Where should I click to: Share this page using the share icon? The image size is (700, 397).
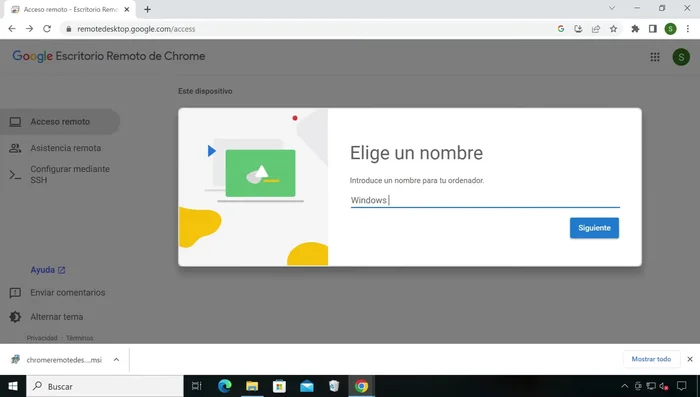(x=596, y=29)
